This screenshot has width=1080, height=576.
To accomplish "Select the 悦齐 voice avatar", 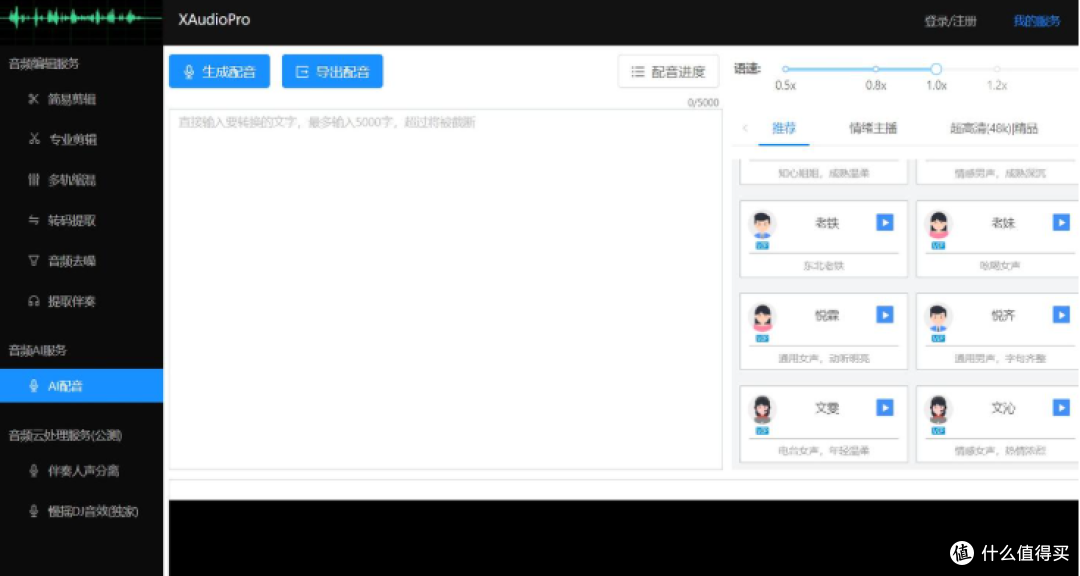I will tap(938, 317).
